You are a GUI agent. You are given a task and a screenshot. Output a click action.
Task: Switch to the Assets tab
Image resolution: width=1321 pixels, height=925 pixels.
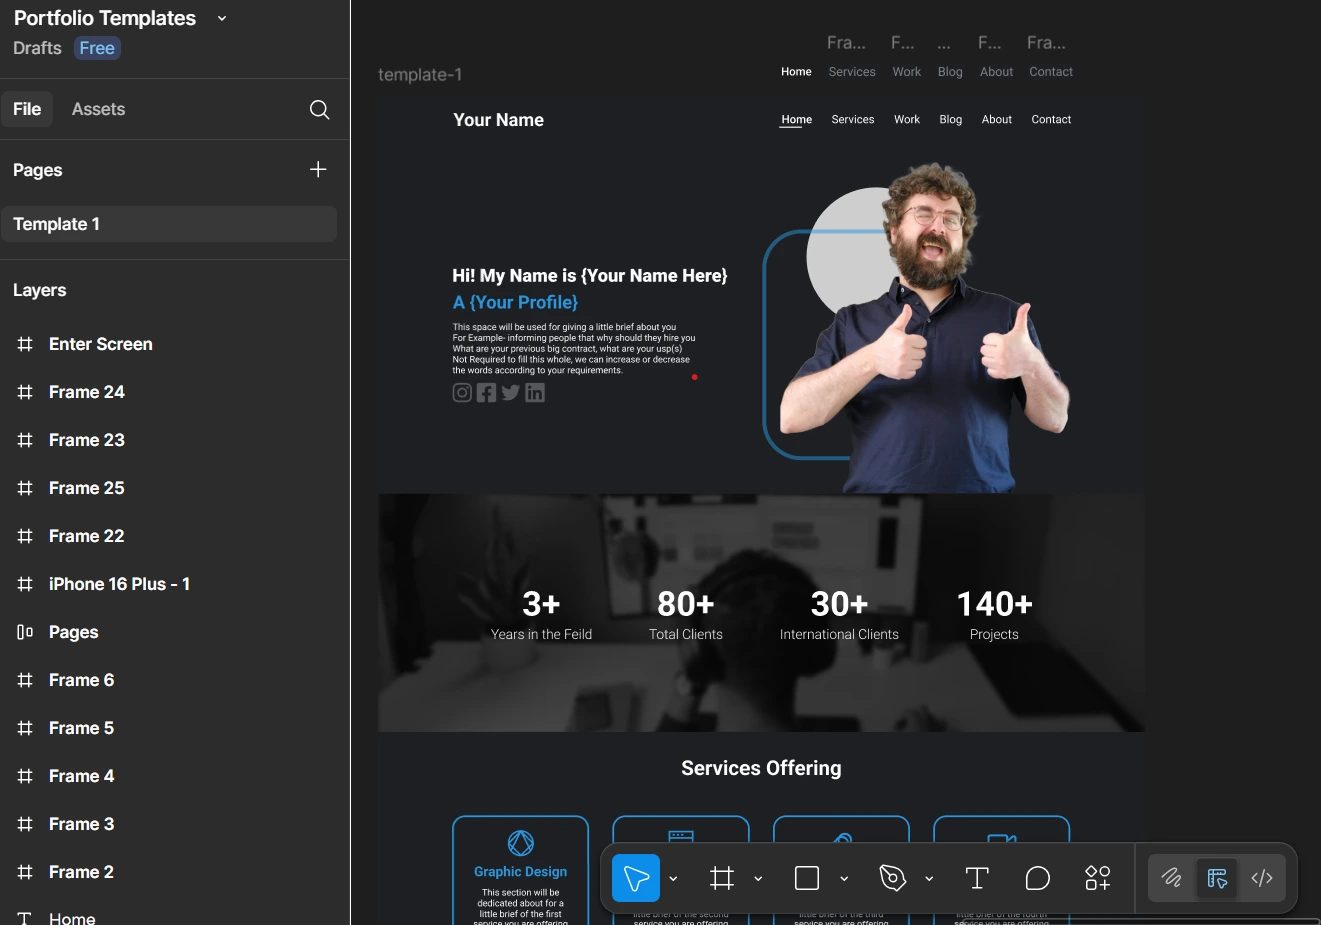(x=98, y=109)
